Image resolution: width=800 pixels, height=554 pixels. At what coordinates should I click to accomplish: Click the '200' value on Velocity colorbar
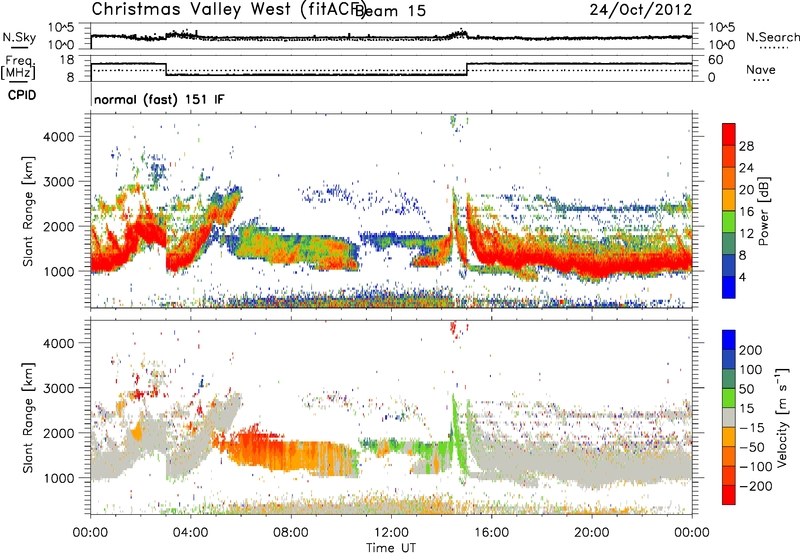tap(751, 350)
